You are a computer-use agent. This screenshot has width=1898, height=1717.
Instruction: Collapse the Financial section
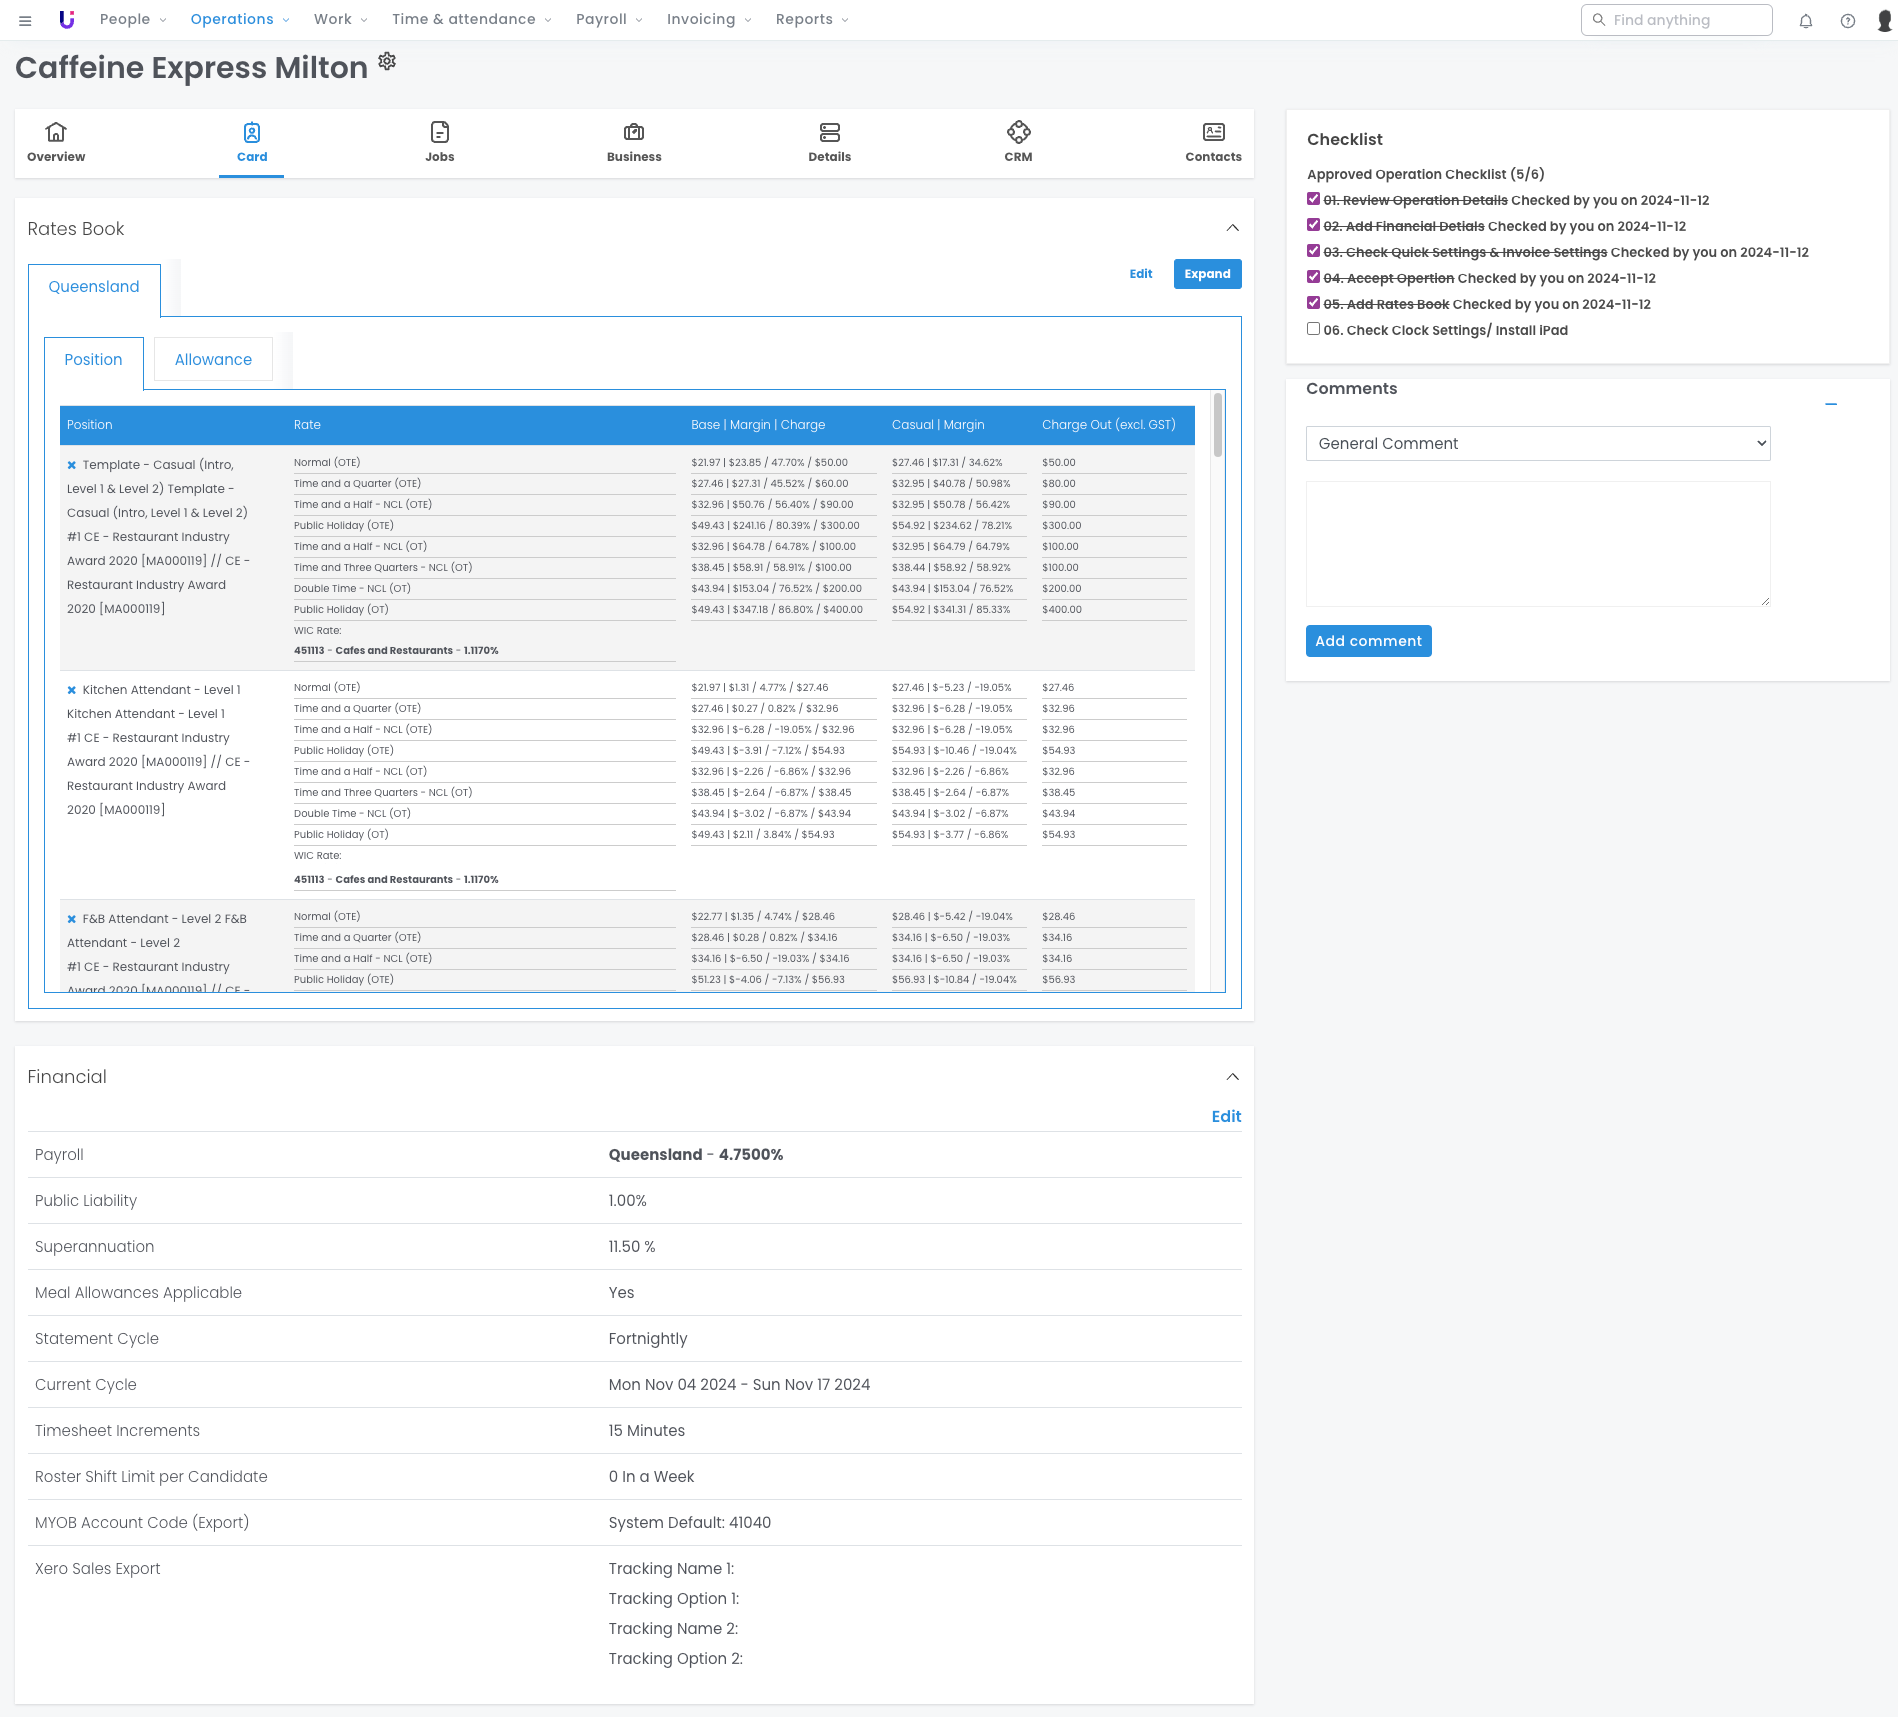[x=1232, y=1077]
